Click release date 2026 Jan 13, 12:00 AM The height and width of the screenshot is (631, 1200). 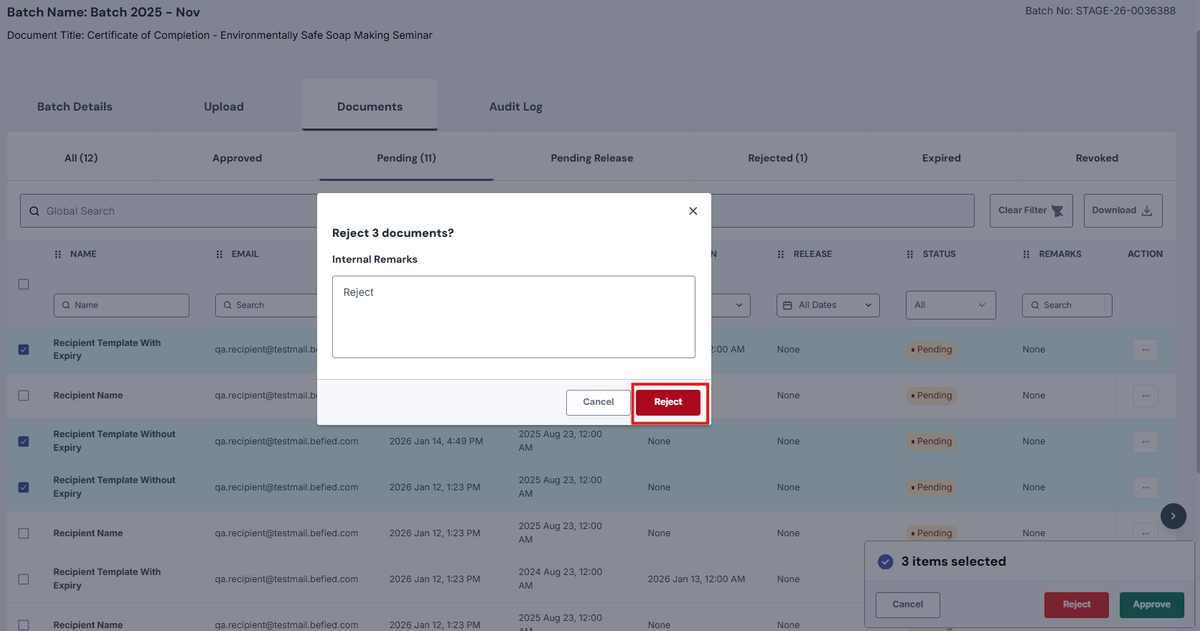point(696,579)
